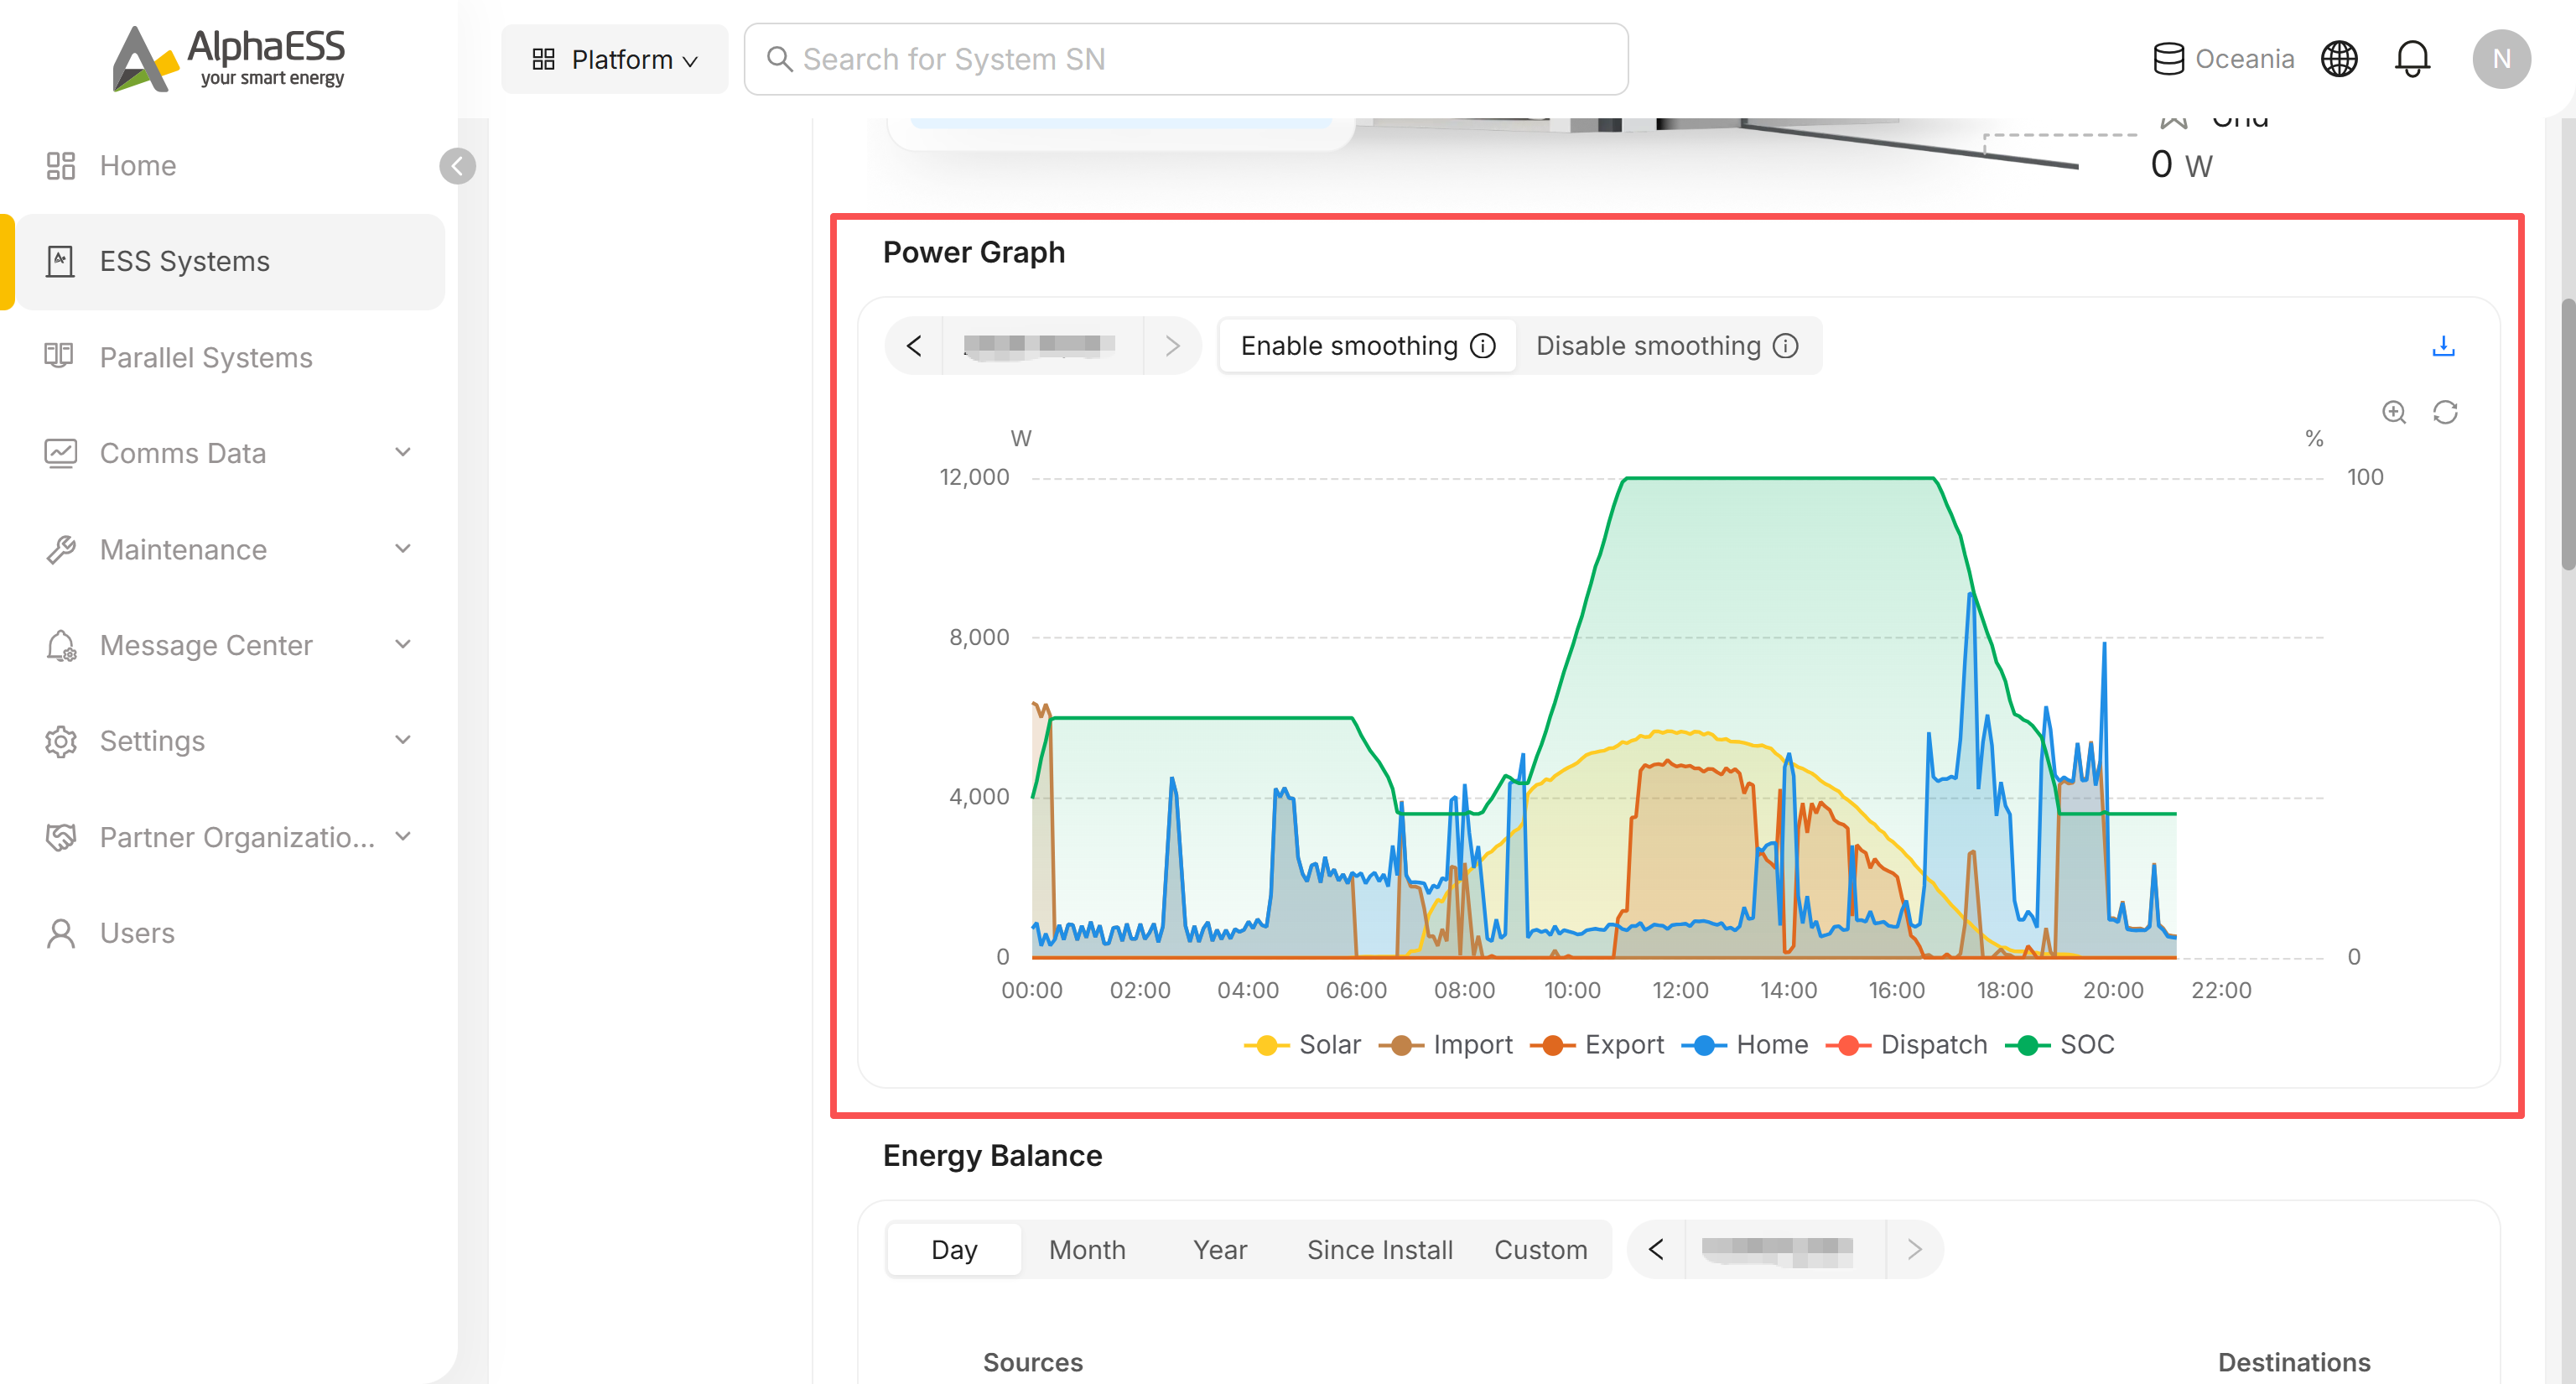Toggle Solar series in chart legend

coord(1301,1045)
